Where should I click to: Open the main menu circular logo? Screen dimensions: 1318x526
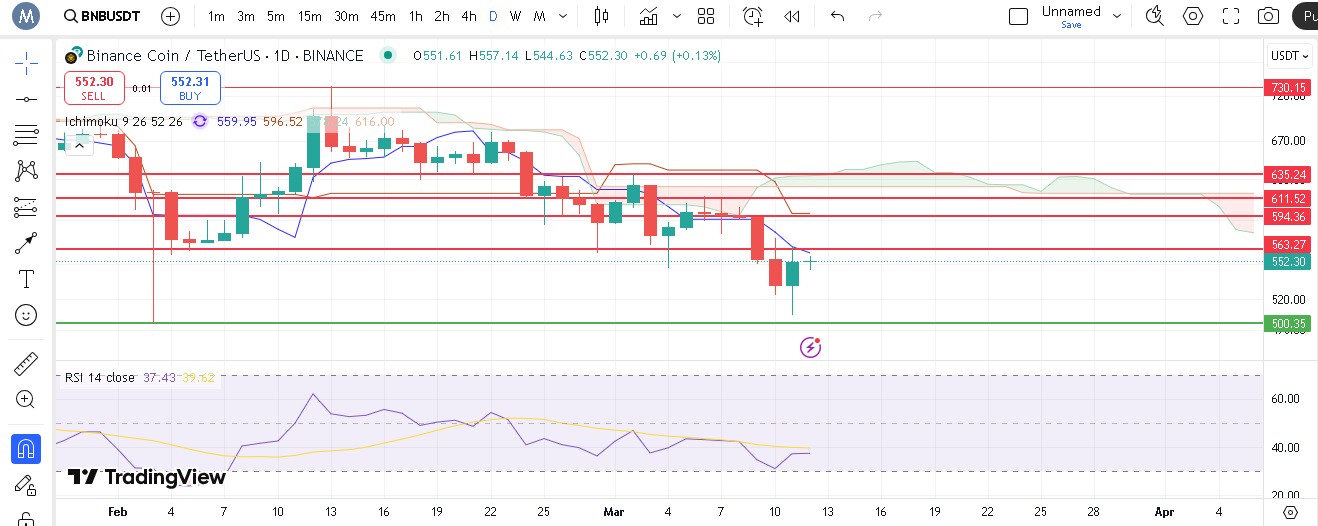25,16
